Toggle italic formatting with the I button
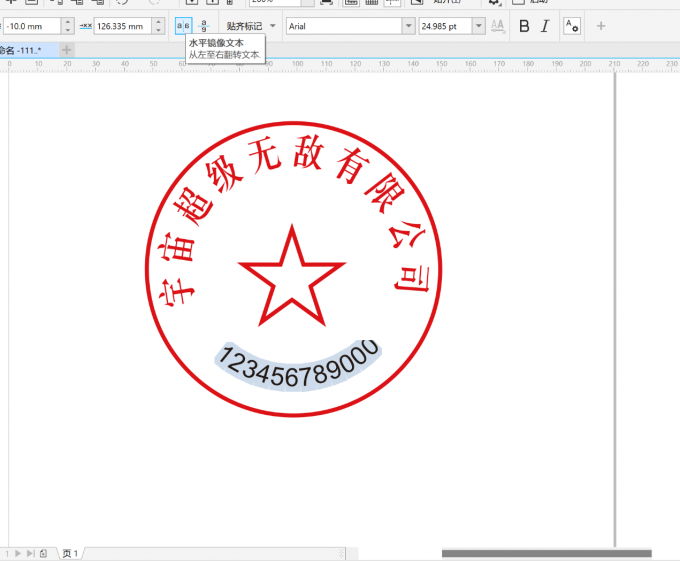 (545, 26)
